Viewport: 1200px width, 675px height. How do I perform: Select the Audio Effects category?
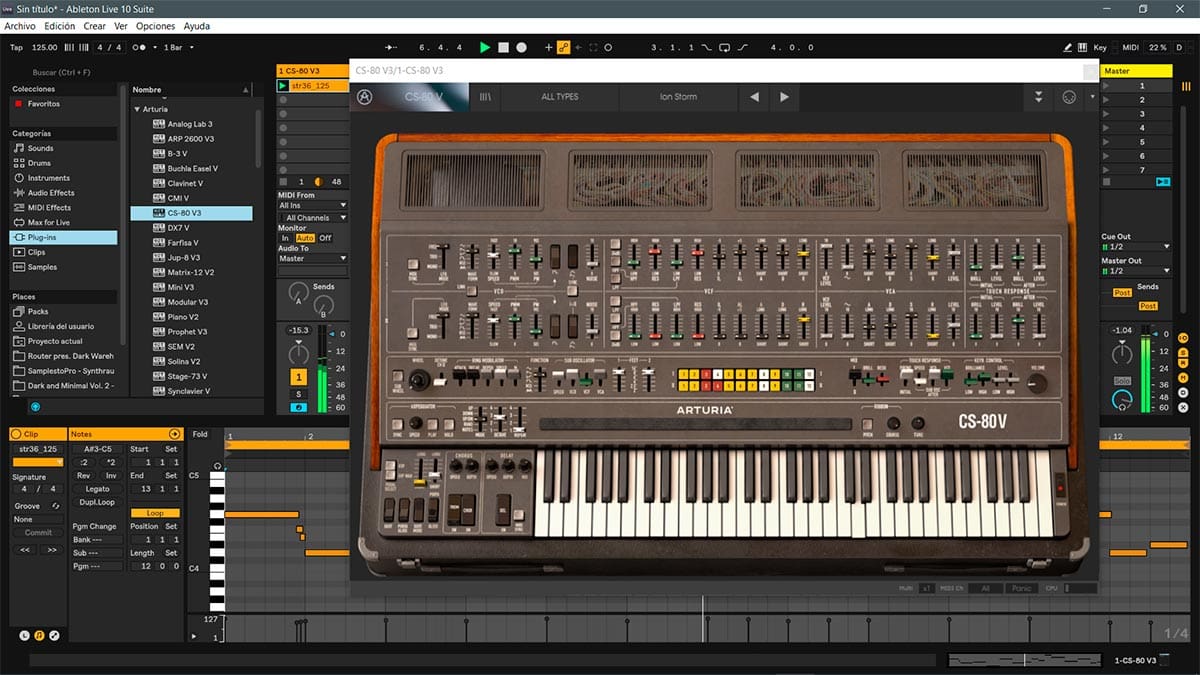[x=51, y=193]
